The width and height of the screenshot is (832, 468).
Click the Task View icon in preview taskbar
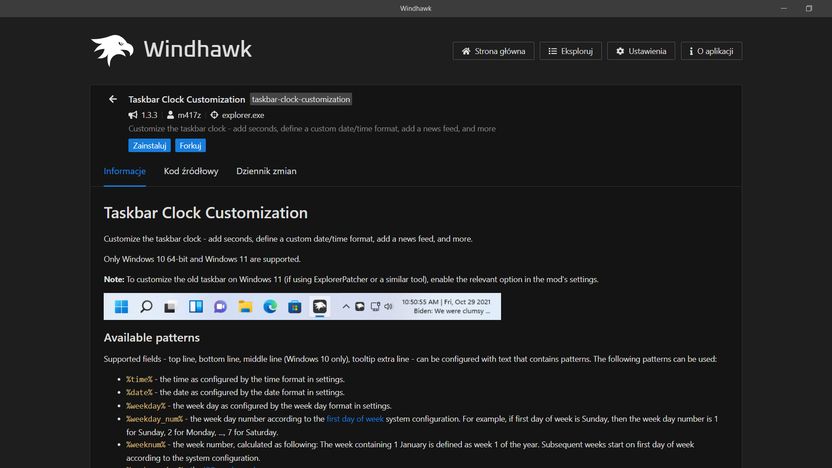(x=170, y=307)
